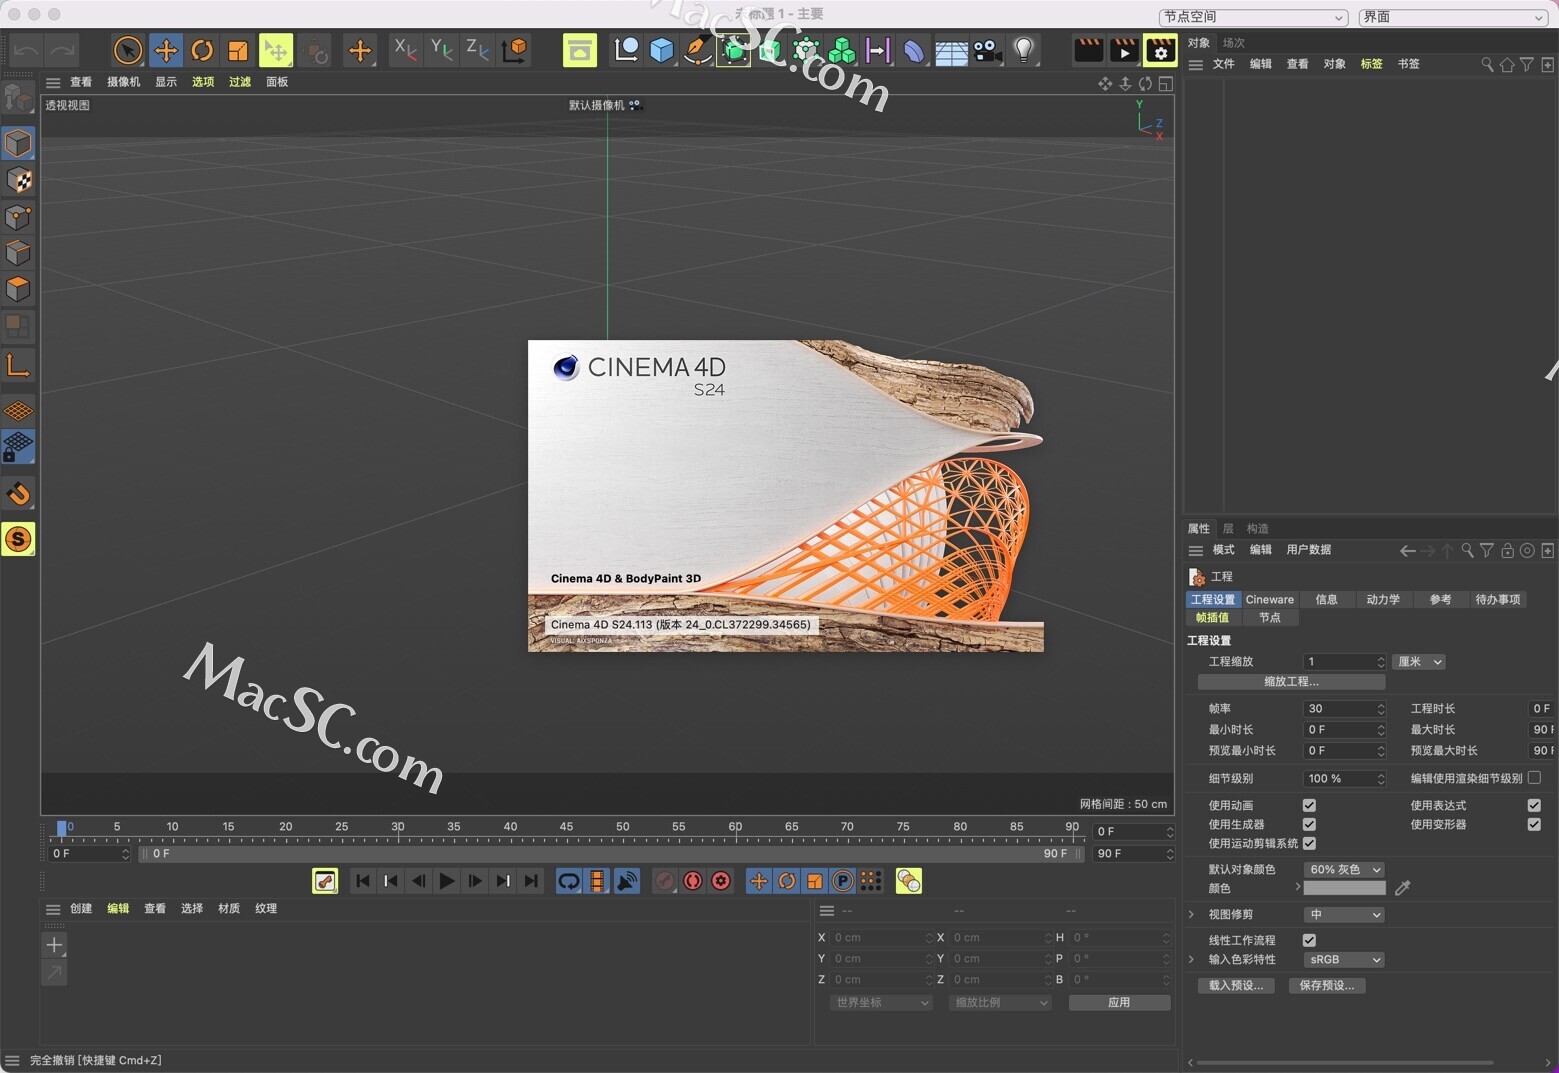Render to Picture Viewer icon
Viewport: 1559px width, 1073px height.
1124,50
